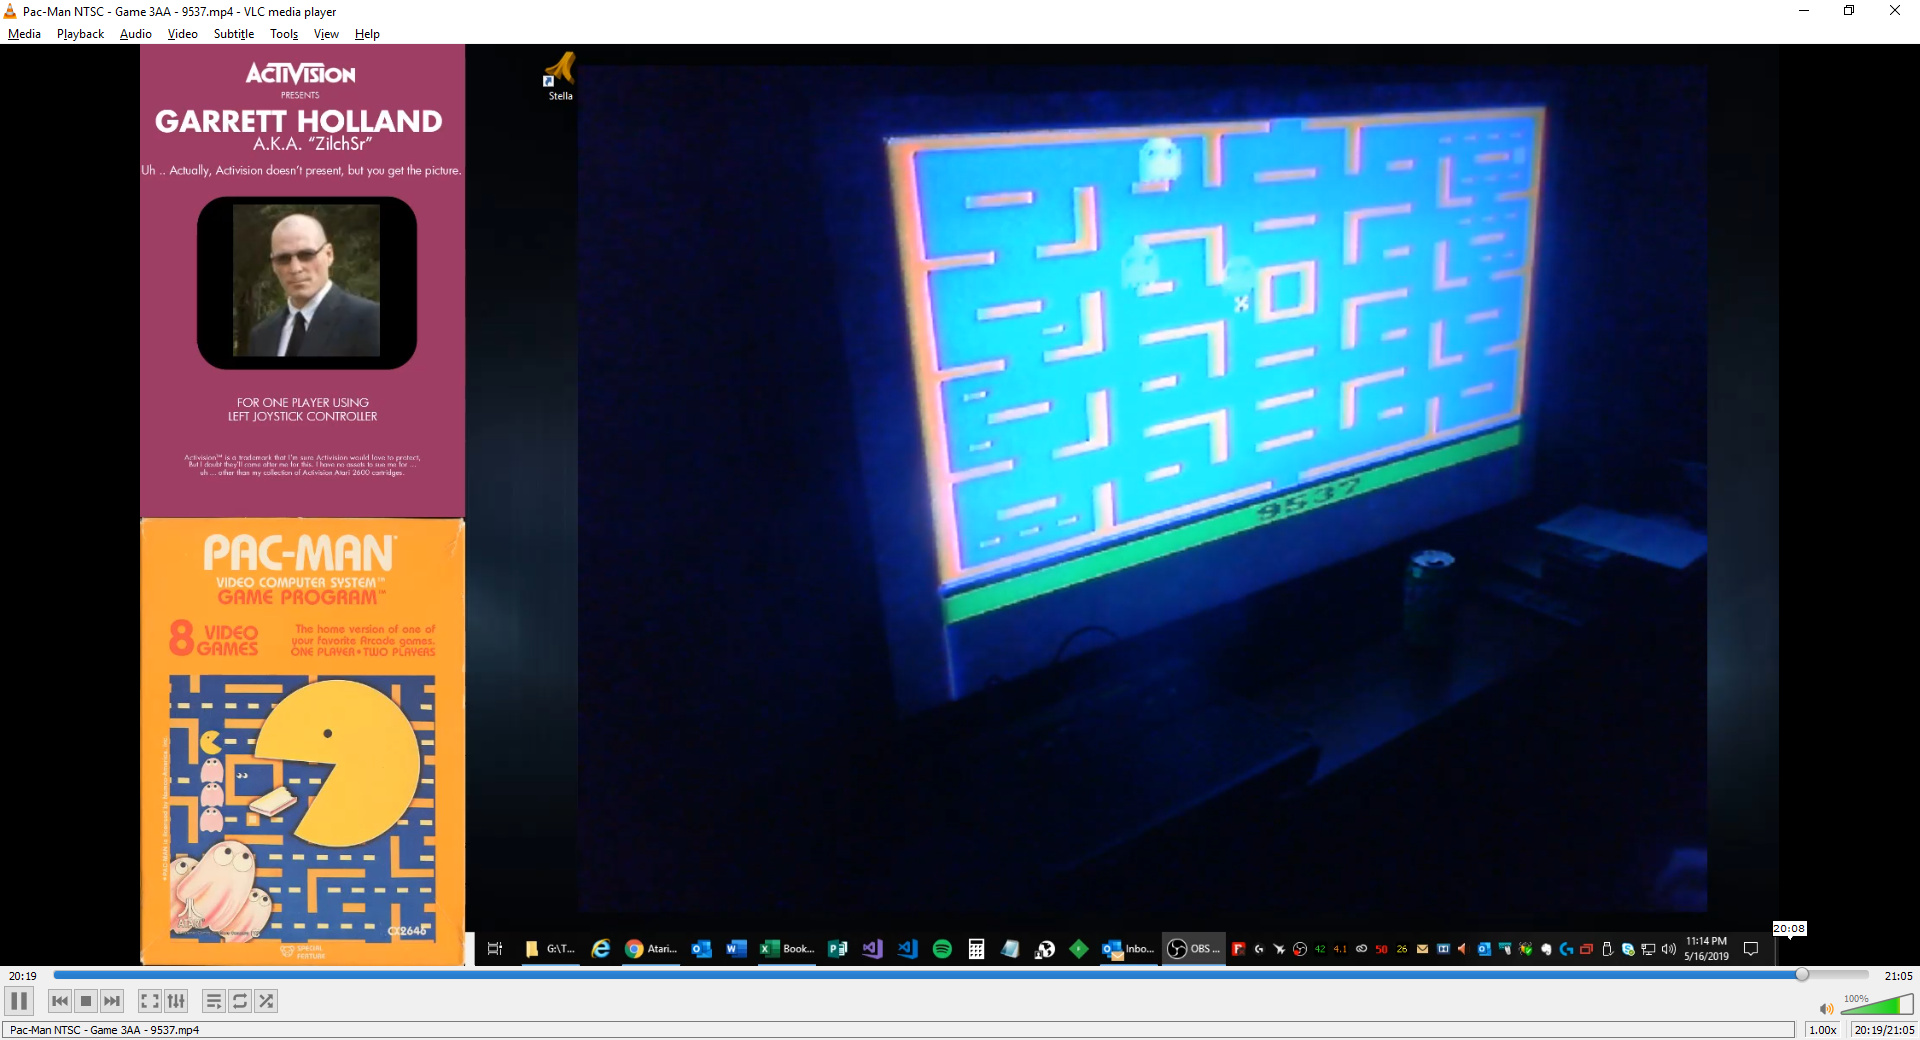
Task: Click Task View icon in recorded taskbar
Action: pos(495,949)
